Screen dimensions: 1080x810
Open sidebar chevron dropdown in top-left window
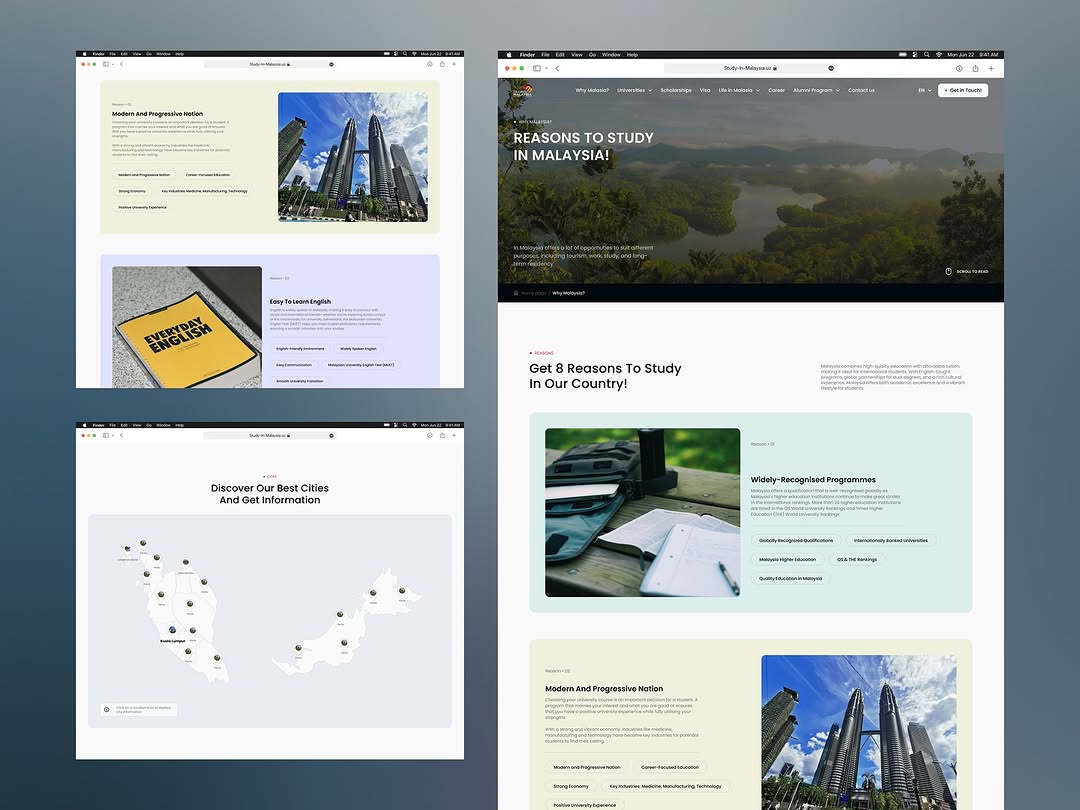113,64
